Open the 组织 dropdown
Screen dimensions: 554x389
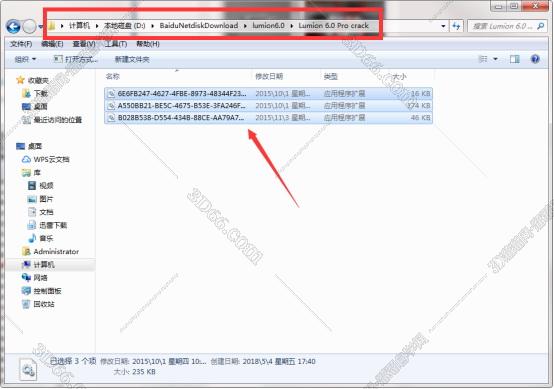[x=25, y=59]
